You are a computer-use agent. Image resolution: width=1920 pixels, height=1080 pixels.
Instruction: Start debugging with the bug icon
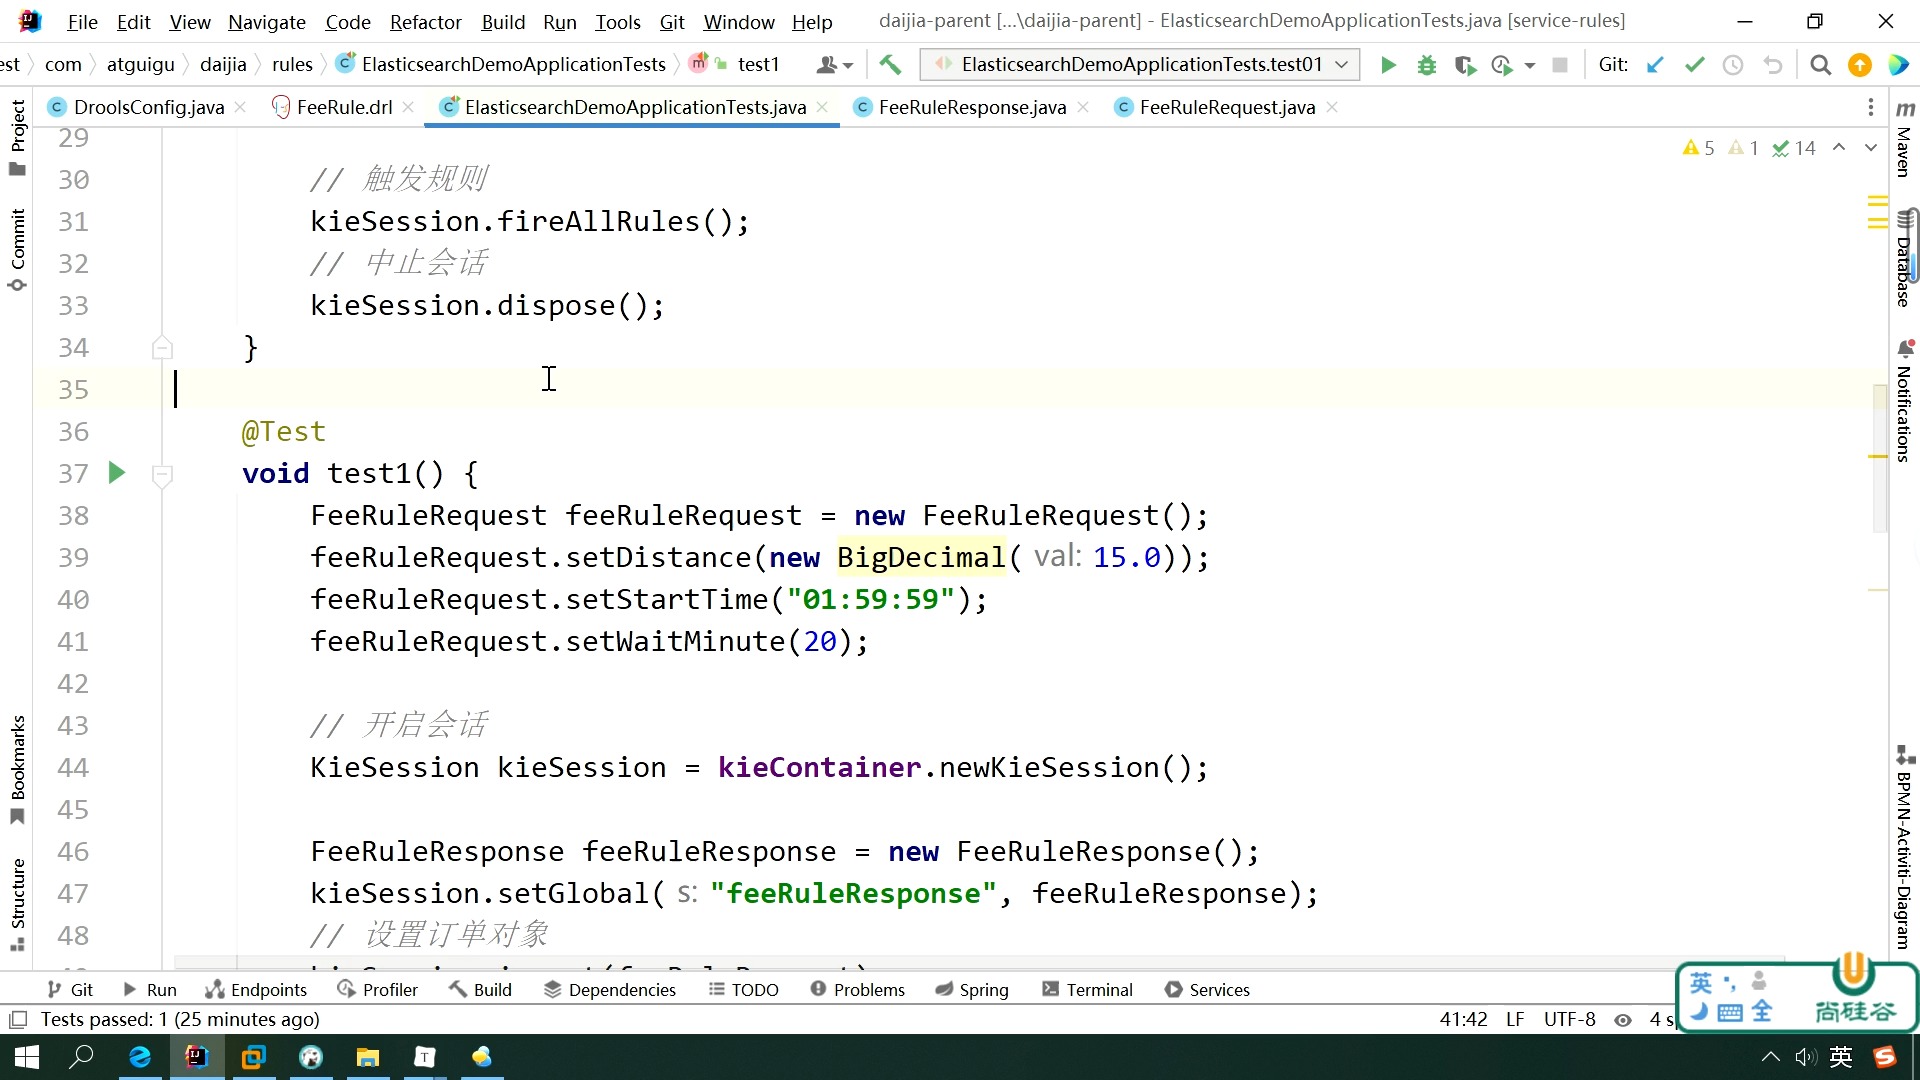pos(1427,65)
